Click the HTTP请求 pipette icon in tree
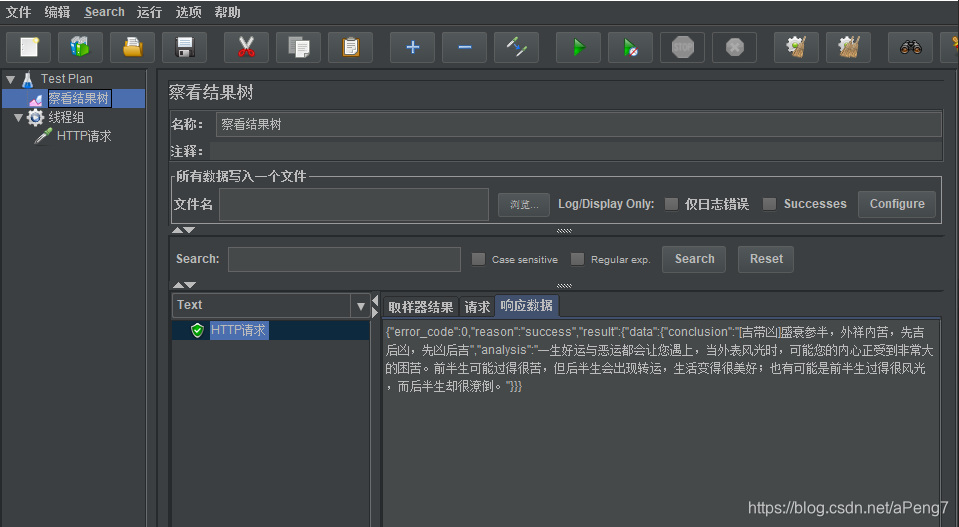This screenshot has height=527, width=959. coord(43,136)
